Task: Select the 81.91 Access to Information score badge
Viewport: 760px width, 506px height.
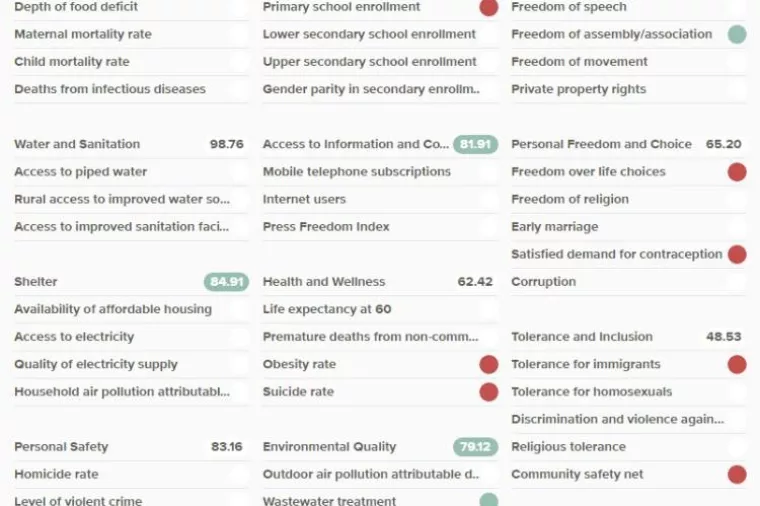Action: (x=475, y=144)
